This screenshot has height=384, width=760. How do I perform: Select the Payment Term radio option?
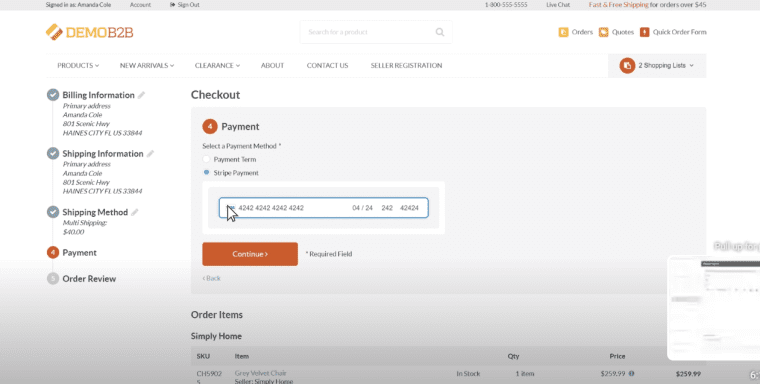(206, 159)
